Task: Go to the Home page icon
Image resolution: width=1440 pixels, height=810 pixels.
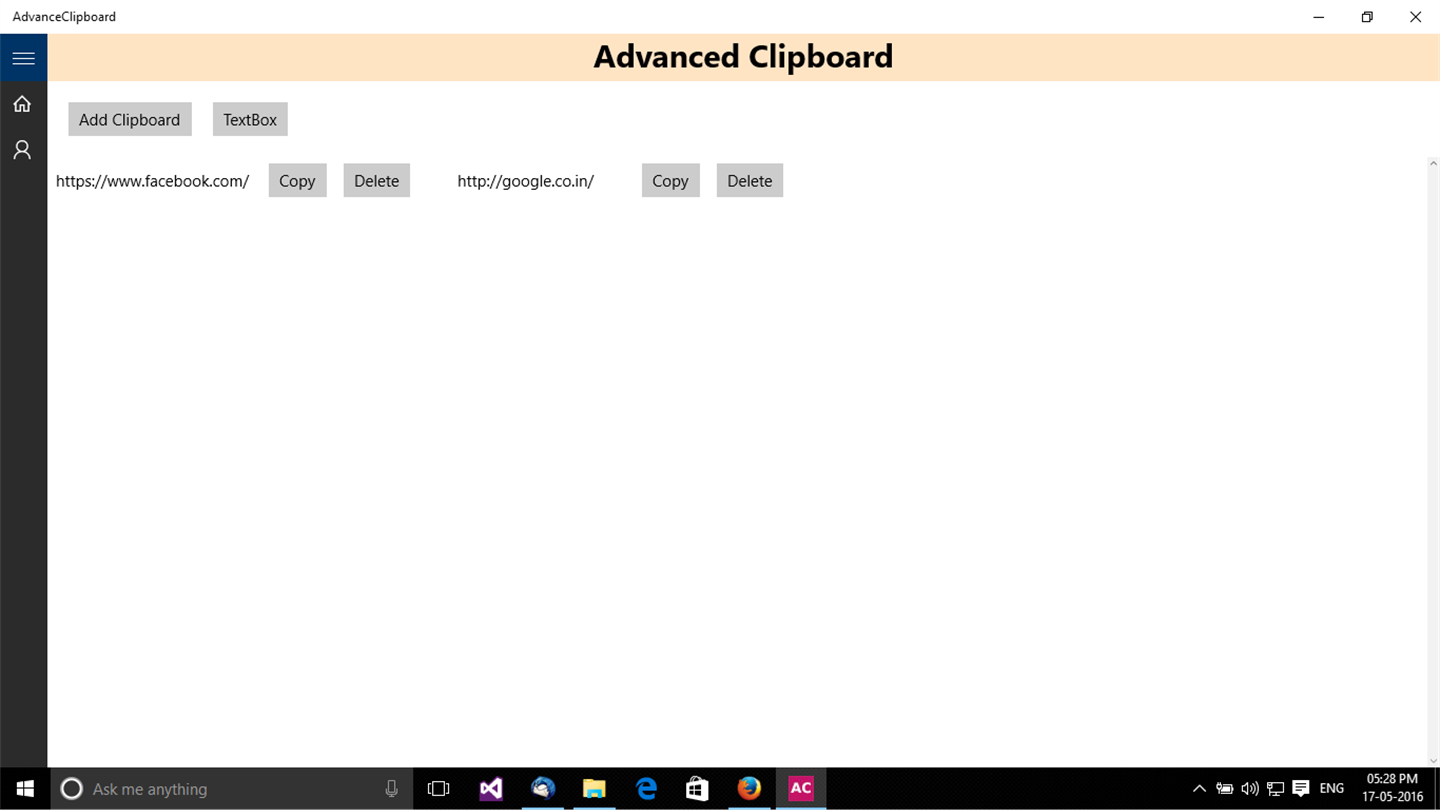Action: pos(22,104)
